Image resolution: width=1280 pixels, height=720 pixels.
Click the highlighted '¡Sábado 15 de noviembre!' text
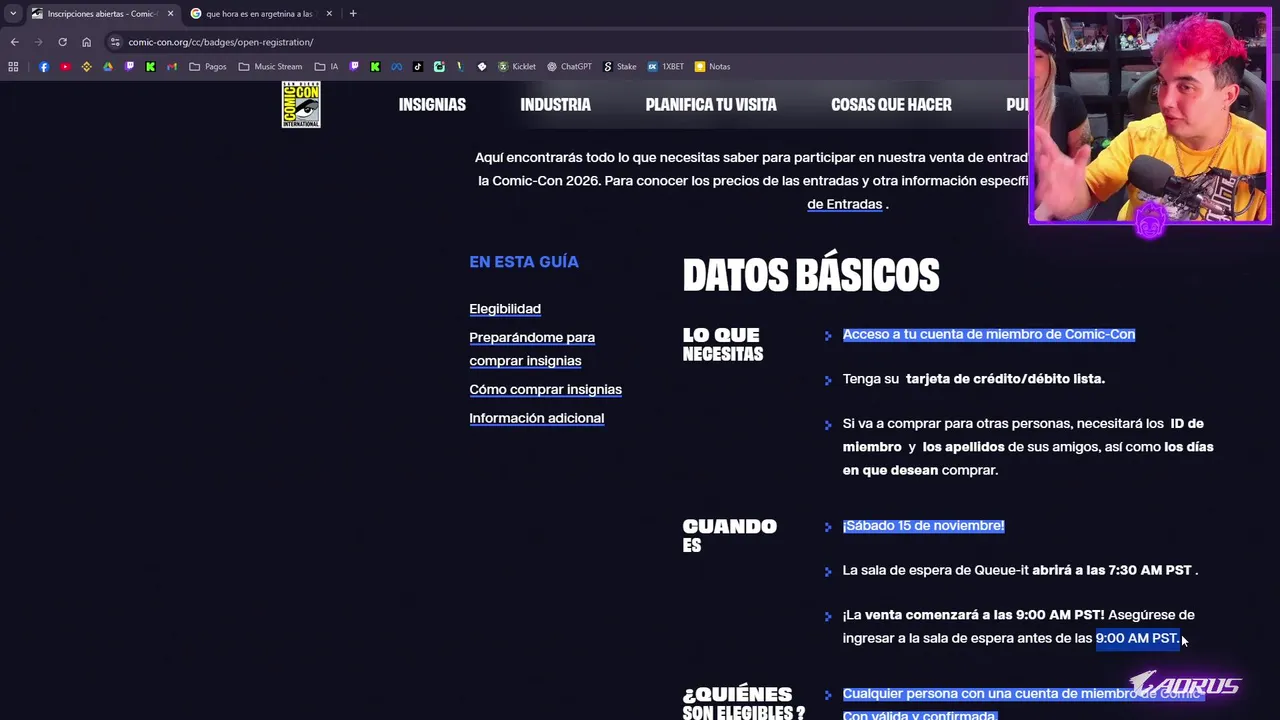(923, 526)
